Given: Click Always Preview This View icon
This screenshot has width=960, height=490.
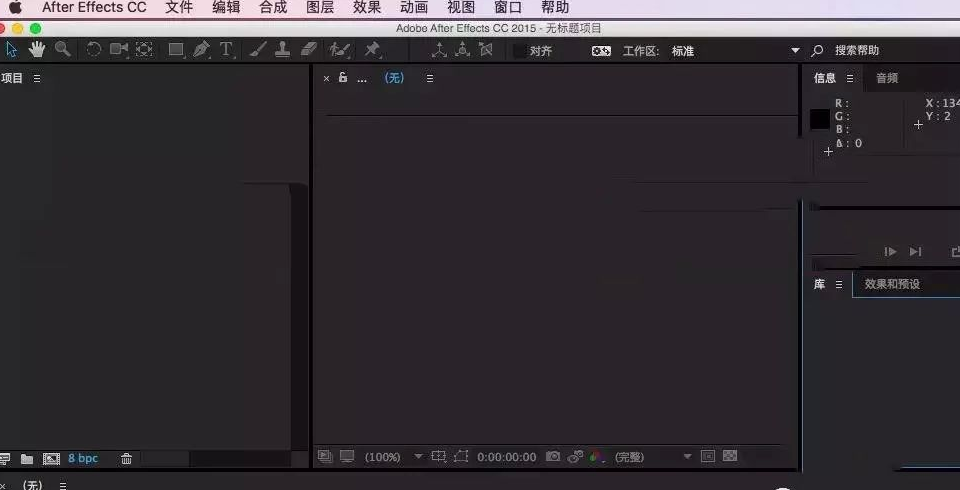Looking at the screenshot, I should (325, 456).
